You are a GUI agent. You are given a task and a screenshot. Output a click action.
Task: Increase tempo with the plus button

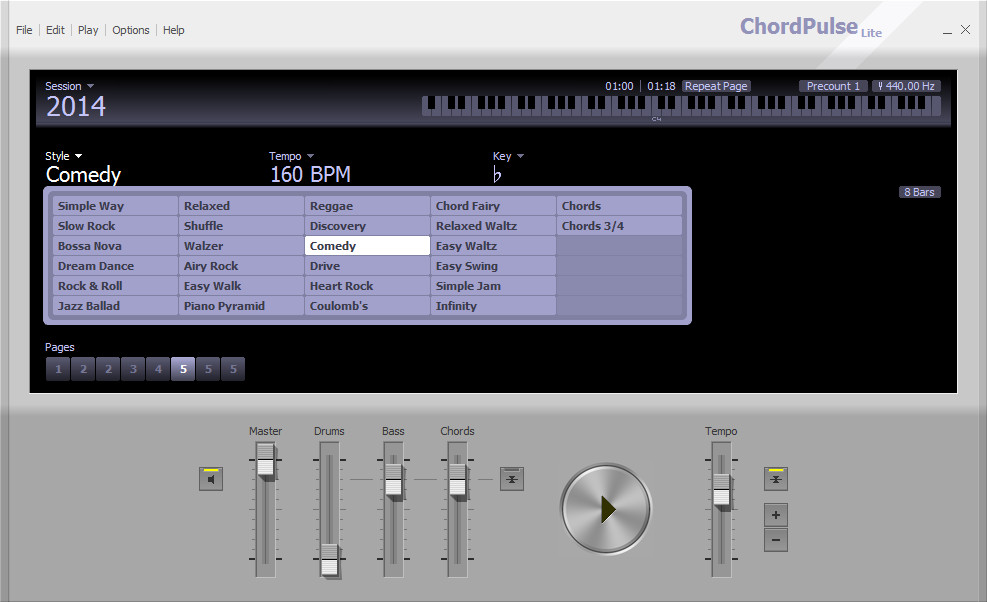click(776, 515)
